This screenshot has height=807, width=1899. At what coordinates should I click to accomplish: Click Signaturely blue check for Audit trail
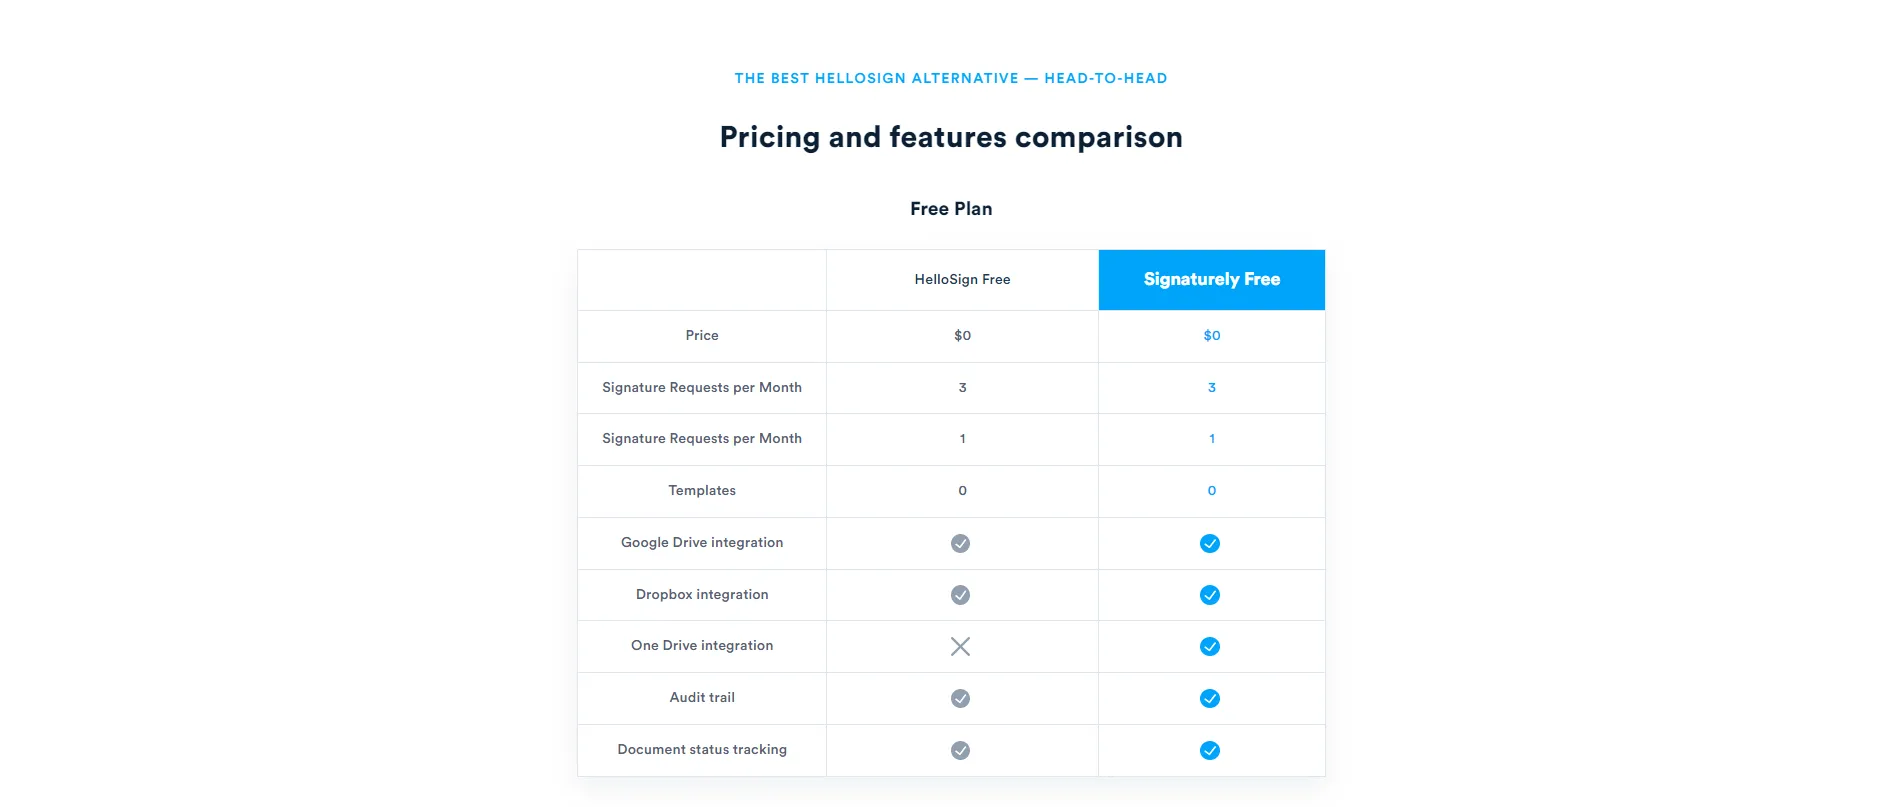click(x=1210, y=698)
